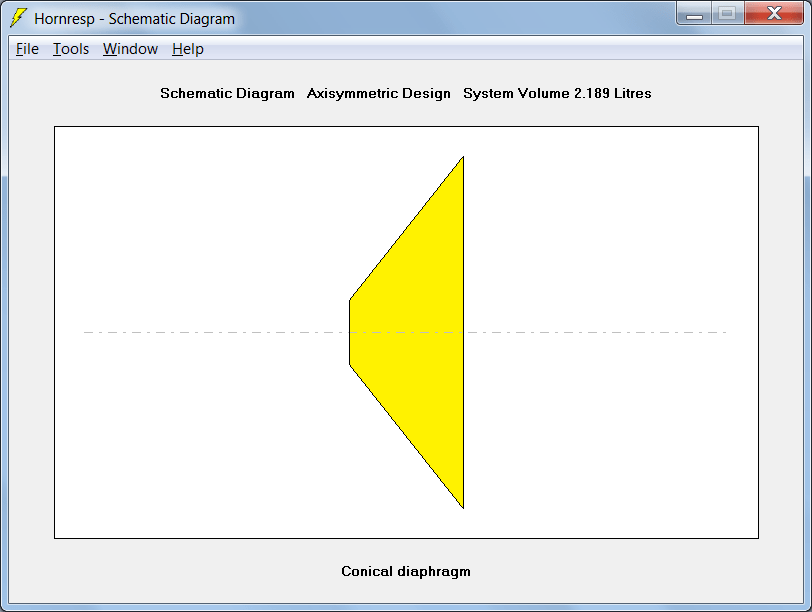Open the Window menu
This screenshot has height=612, width=812.
click(x=130, y=49)
